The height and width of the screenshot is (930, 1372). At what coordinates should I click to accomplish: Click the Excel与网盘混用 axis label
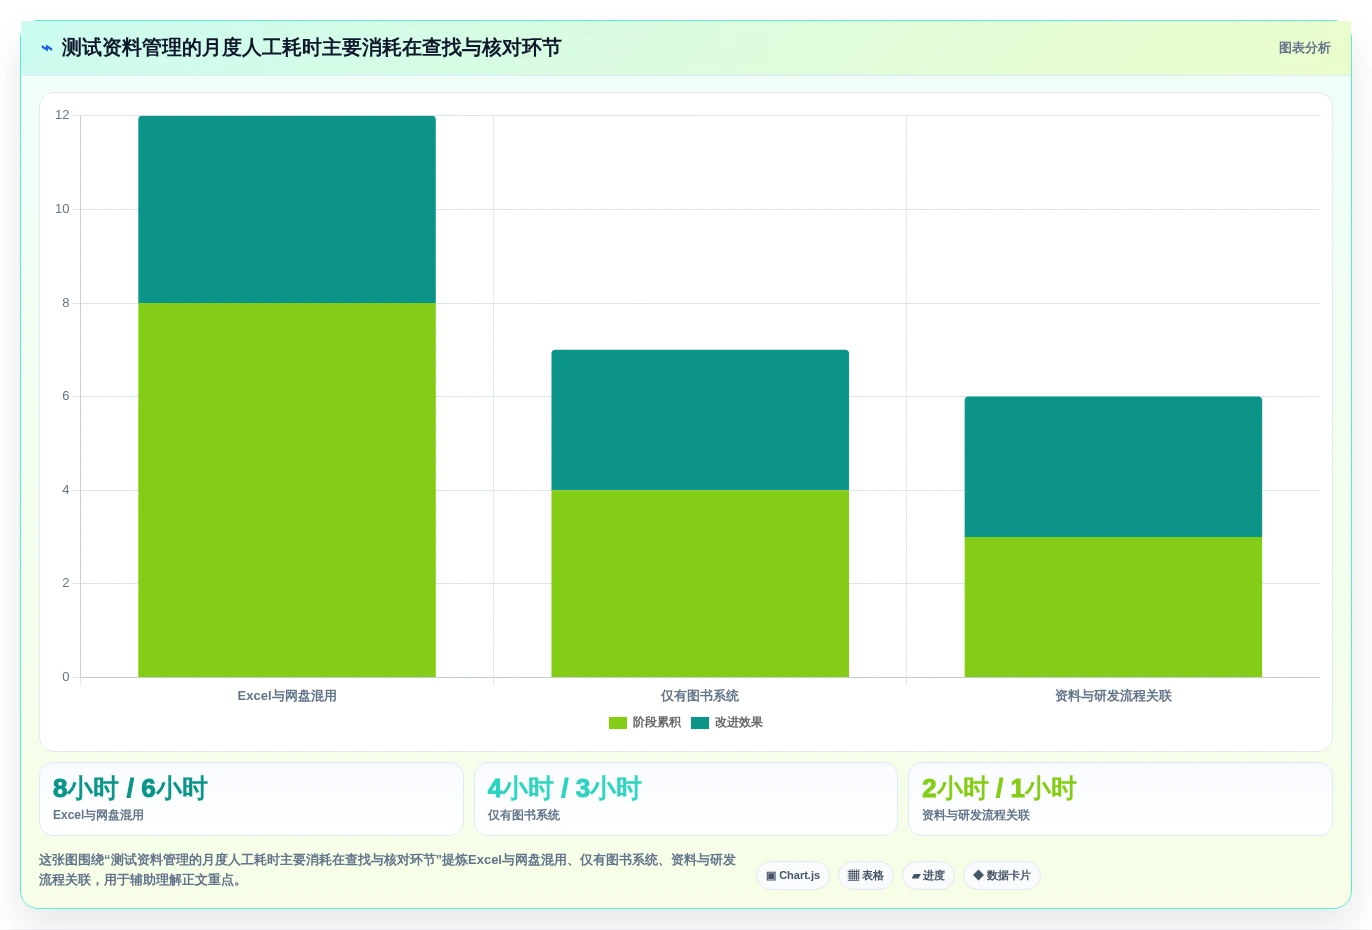point(287,696)
